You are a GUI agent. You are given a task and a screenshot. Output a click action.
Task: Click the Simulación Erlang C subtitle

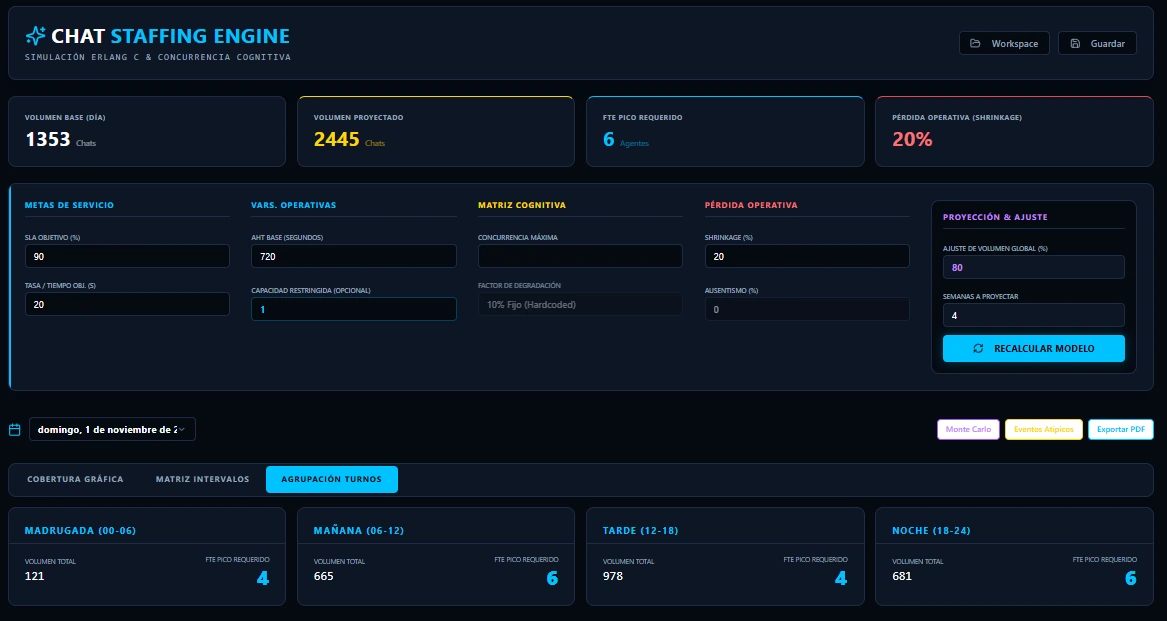pos(157,57)
